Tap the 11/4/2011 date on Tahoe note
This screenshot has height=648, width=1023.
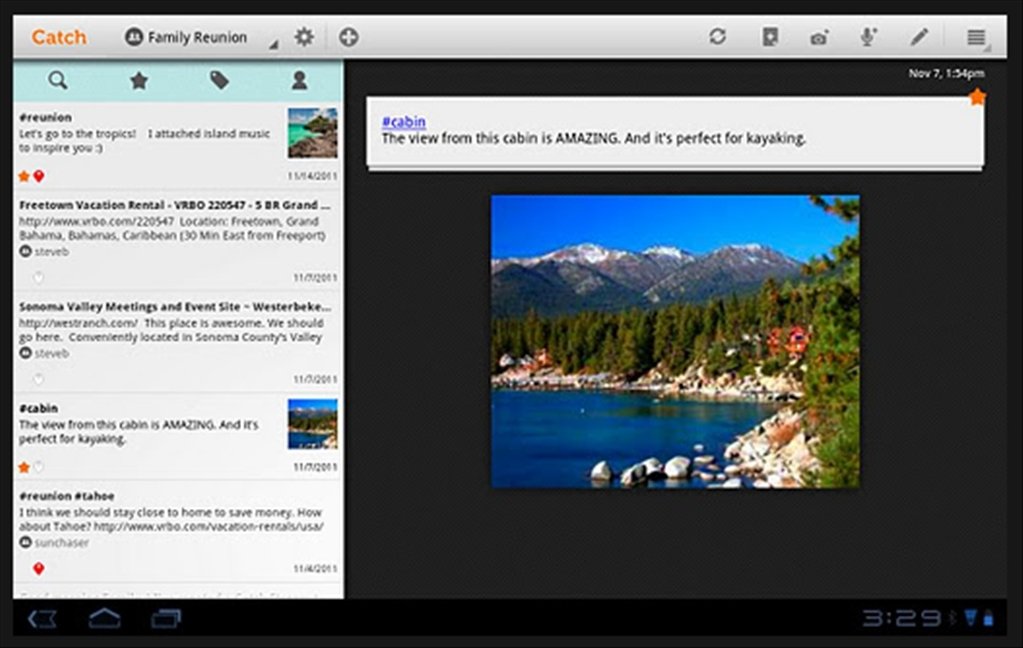coord(315,569)
